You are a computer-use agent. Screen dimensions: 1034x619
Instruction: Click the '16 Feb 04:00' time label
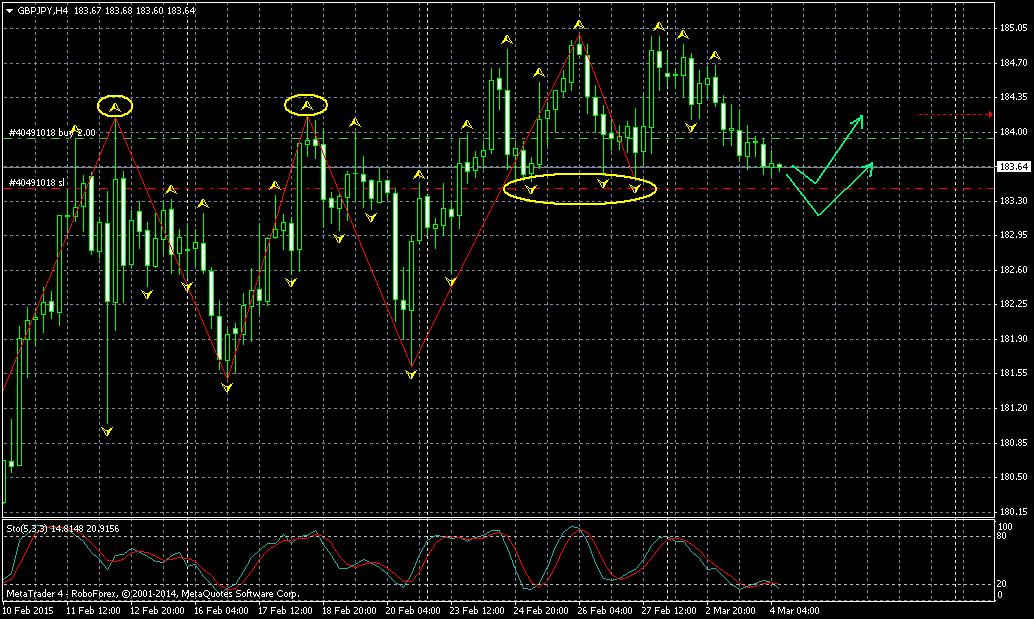coord(222,610)
